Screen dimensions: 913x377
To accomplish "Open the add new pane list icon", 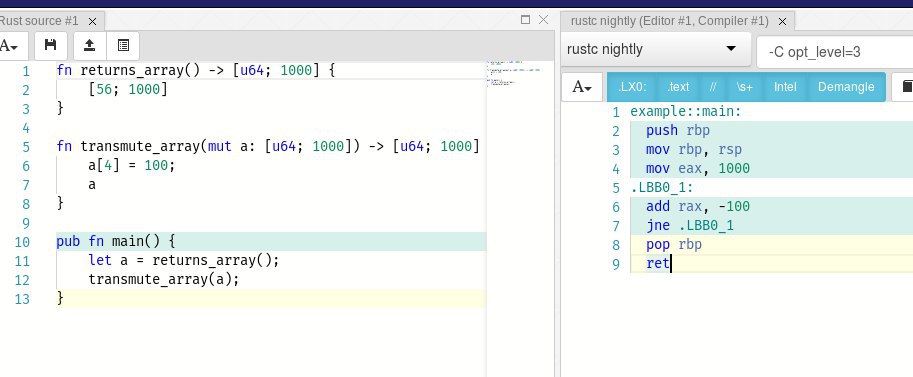I will (123, 45).
